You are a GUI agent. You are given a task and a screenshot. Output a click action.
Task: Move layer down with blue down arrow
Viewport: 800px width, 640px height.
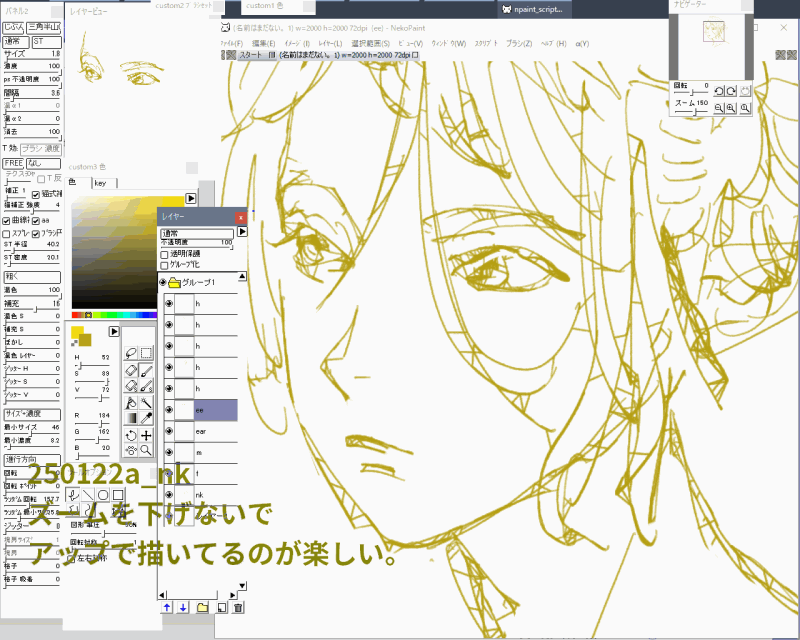[183, 607]
